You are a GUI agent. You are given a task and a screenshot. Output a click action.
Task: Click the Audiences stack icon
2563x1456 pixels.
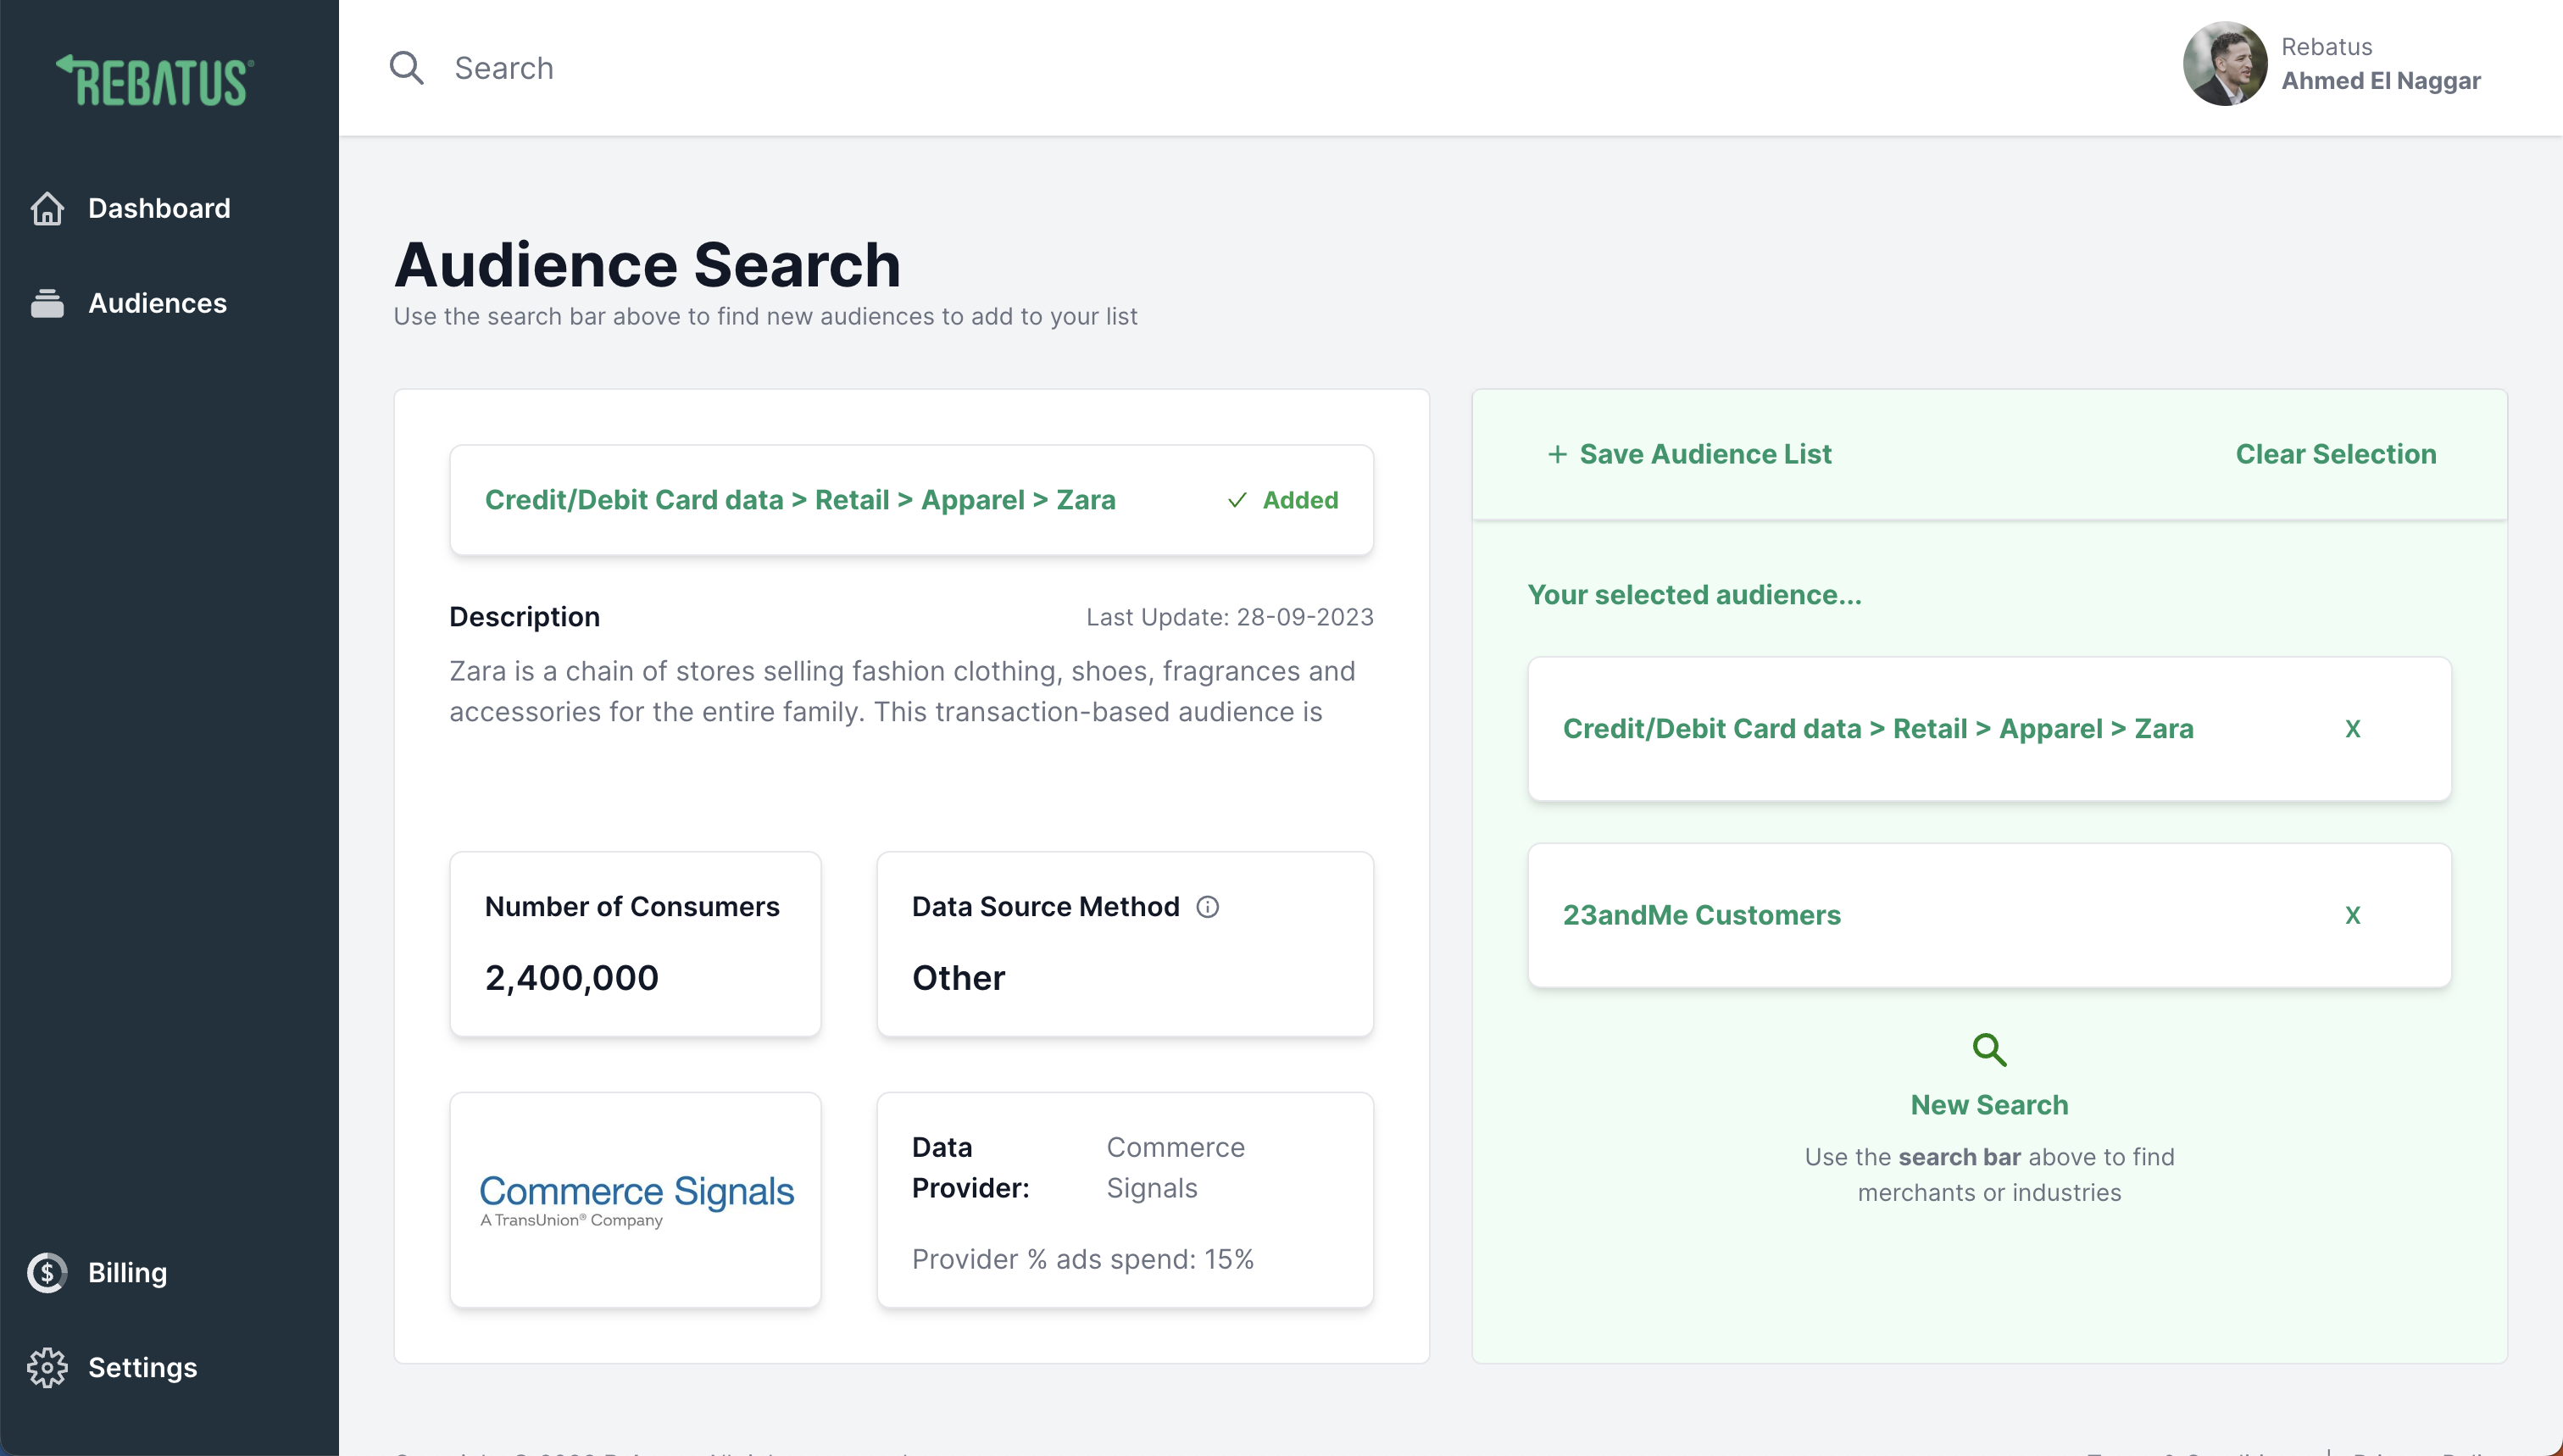47,303
